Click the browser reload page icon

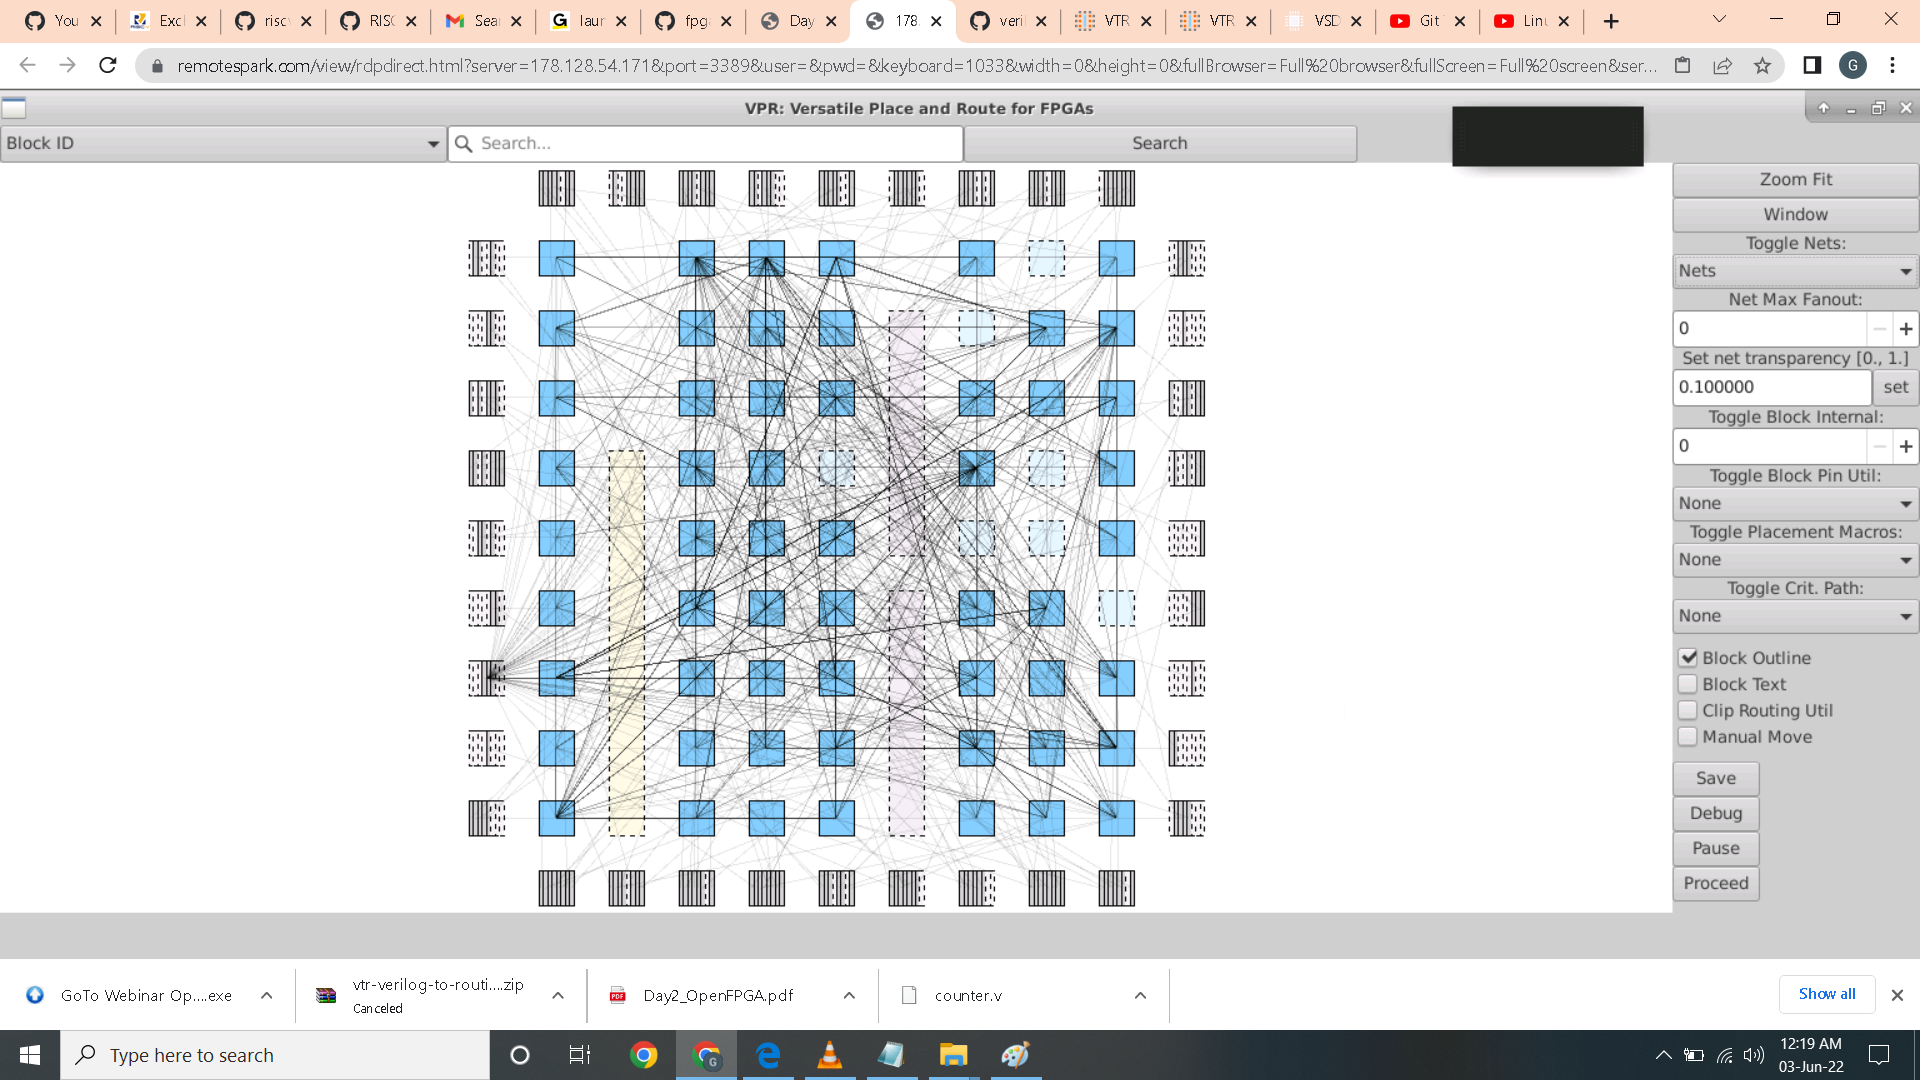coord(108,66)
